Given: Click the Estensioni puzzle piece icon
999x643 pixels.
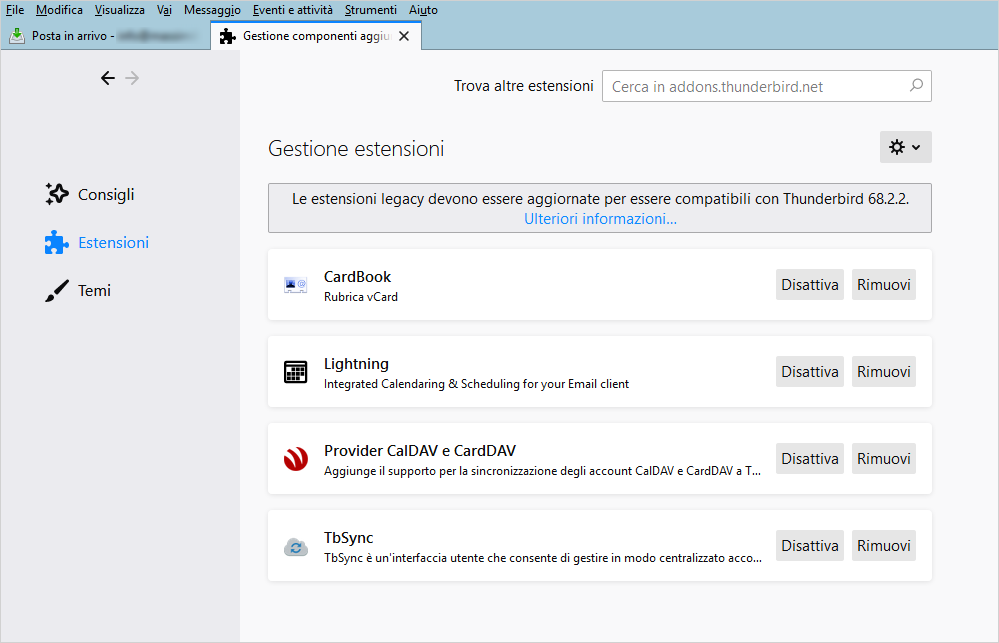Looking at the screenshot, I should (57, 242).
